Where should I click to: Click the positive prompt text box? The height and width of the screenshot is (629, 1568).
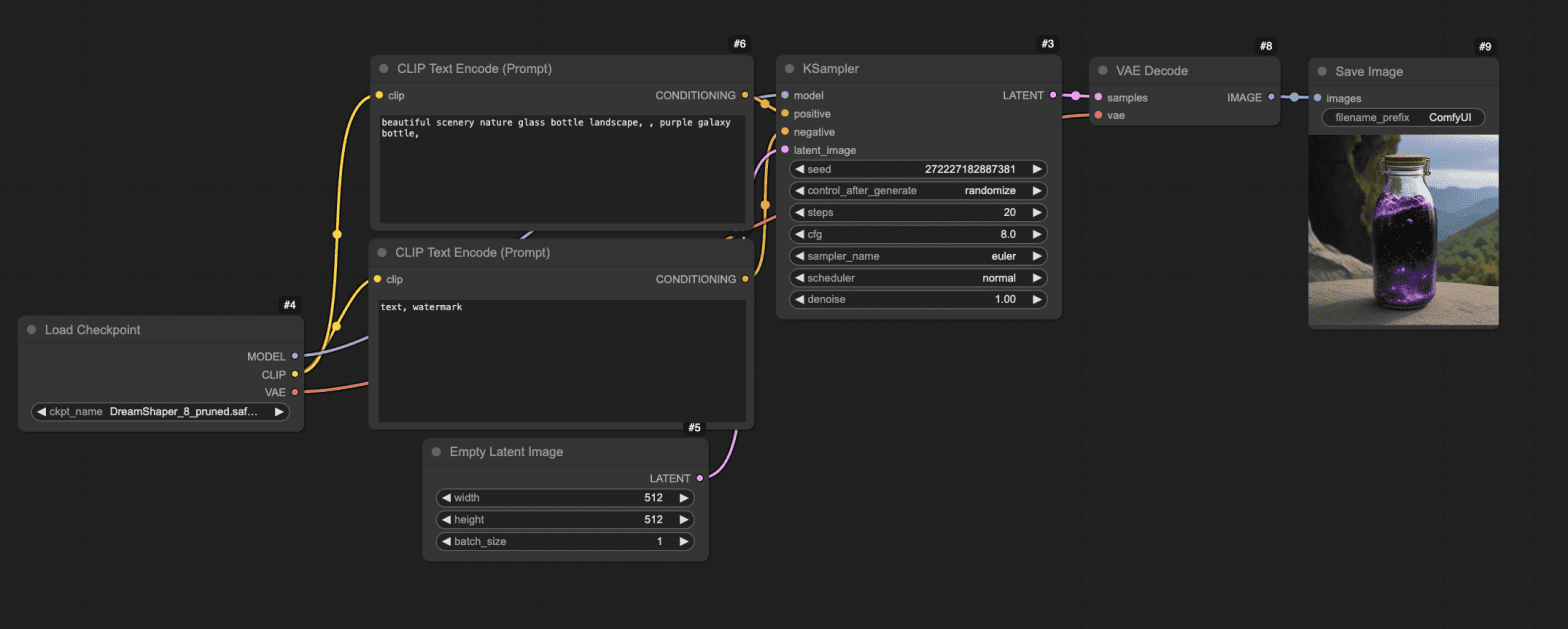(x=562, y=168)
